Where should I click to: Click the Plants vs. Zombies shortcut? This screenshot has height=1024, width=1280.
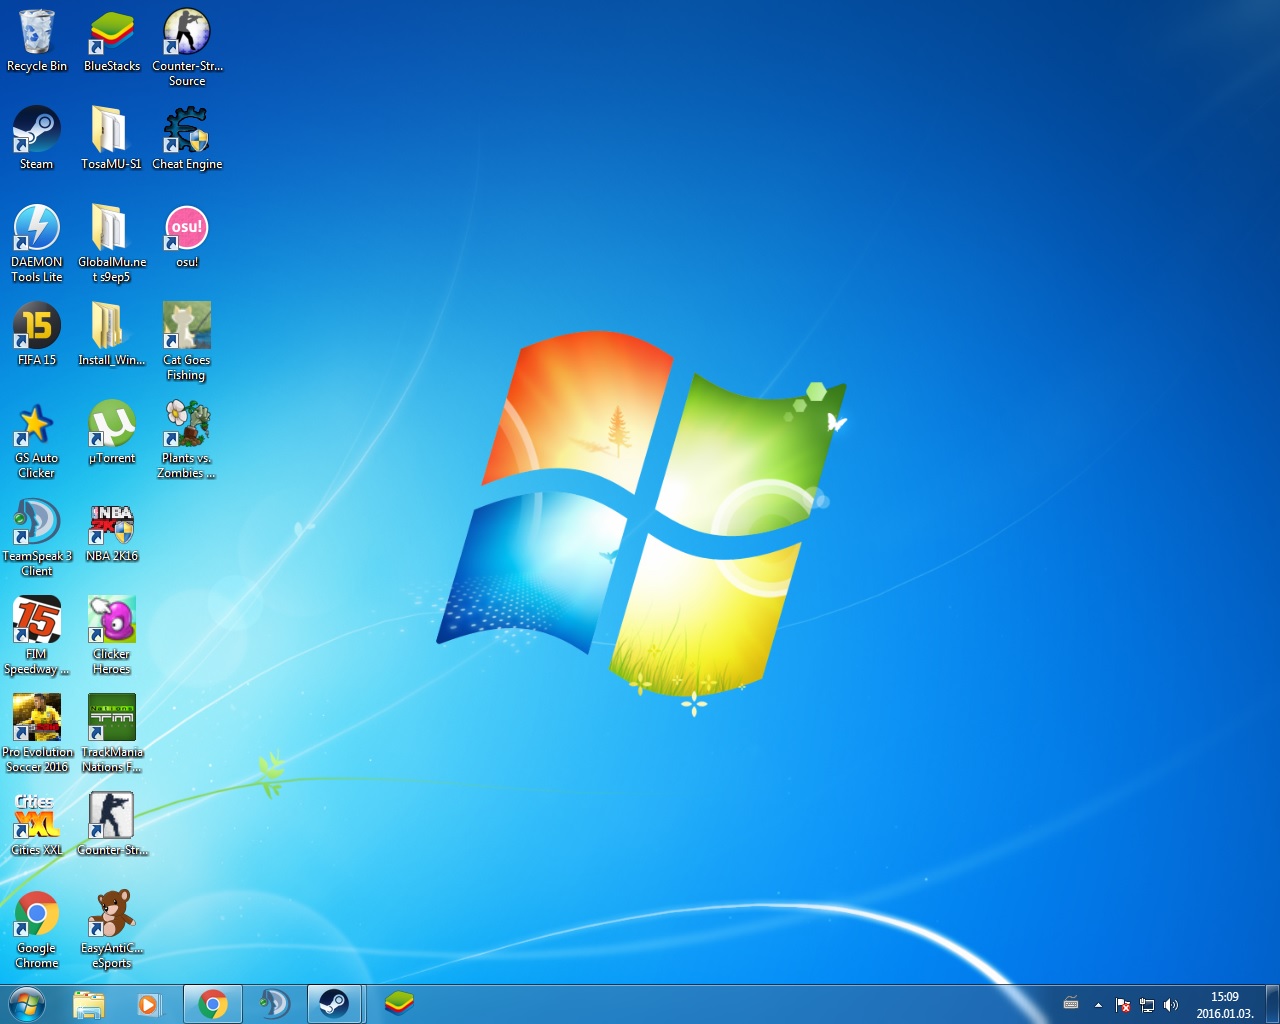point(187,441)
